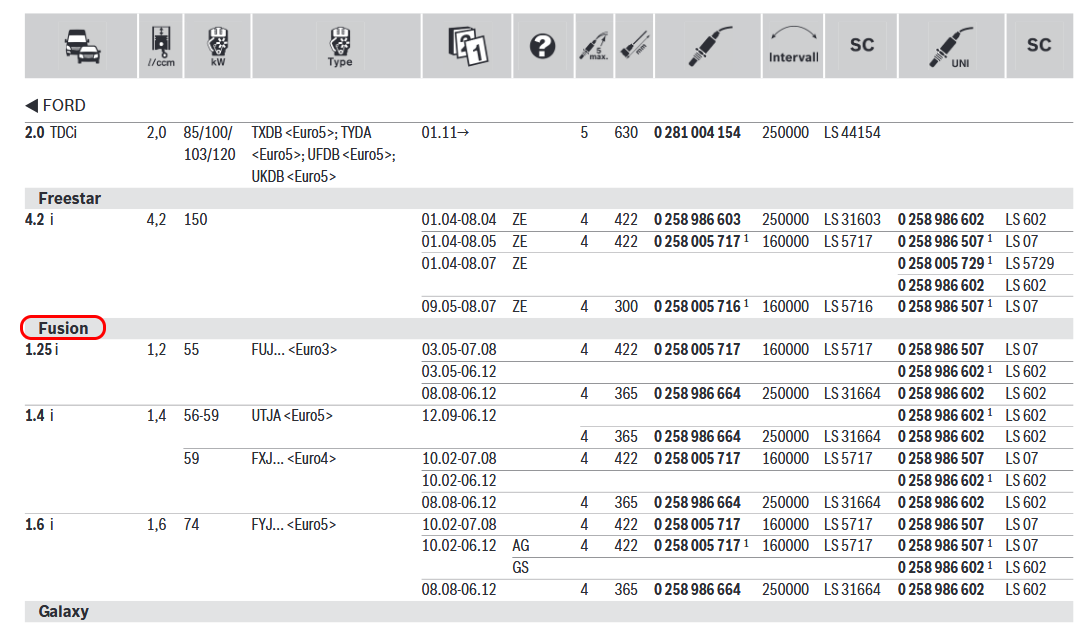The height and width of the screenshot is (624, 1083).
Task: Select part number 0 281 004 154
Action: pyautogui.click(x=697, y=133)
